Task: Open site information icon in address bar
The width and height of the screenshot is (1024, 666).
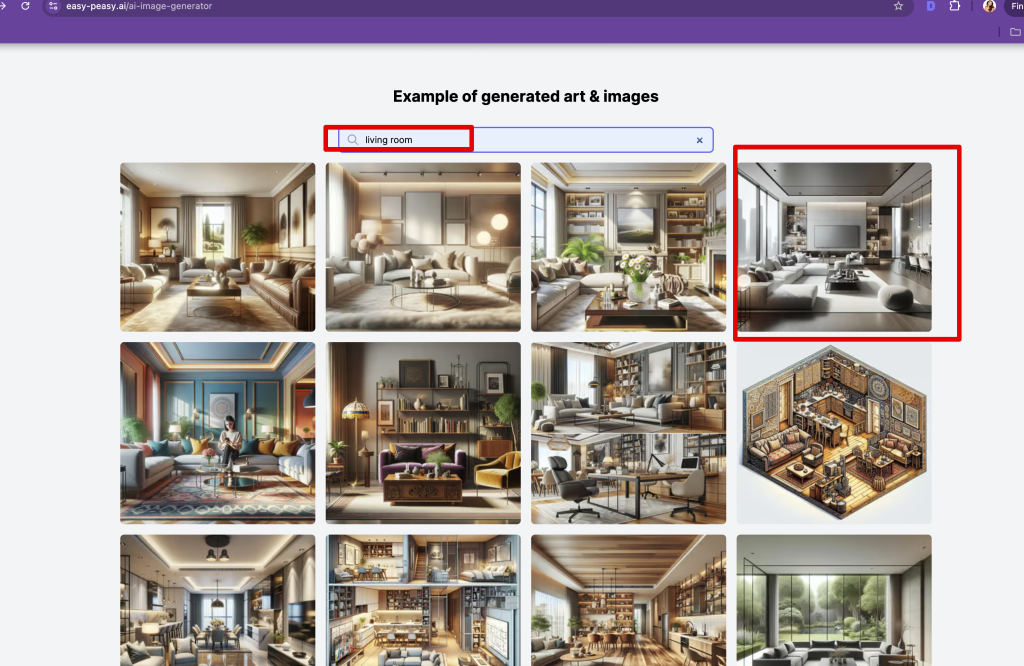Action: pyautogui.click(x=53, y=6)
